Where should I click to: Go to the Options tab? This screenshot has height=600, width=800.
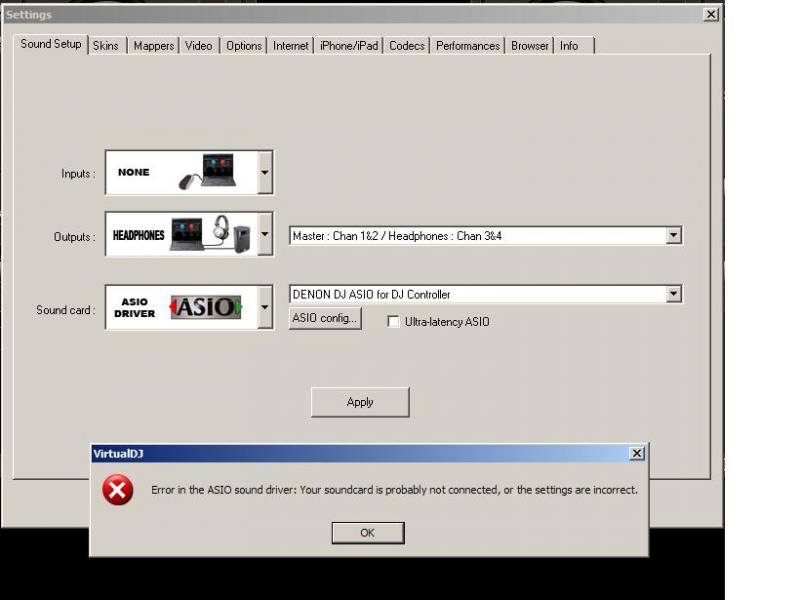(243, 46)
